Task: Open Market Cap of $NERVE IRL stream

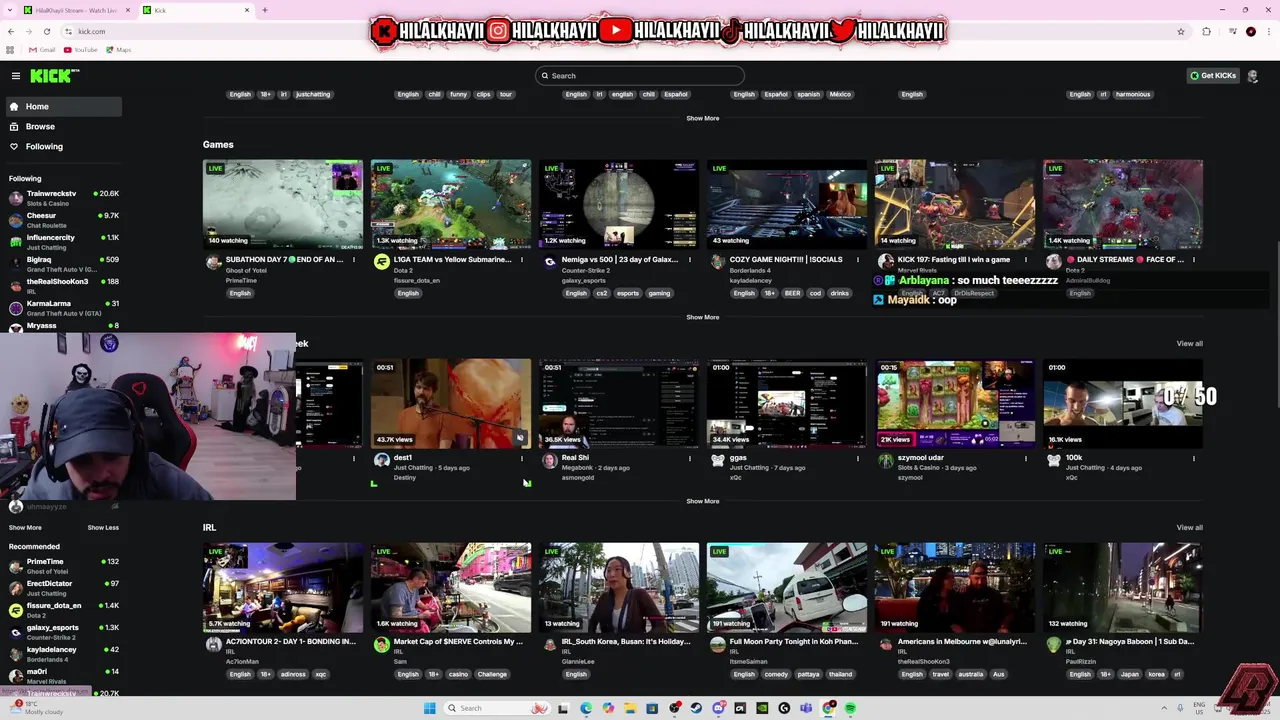Action: [451, 588]
